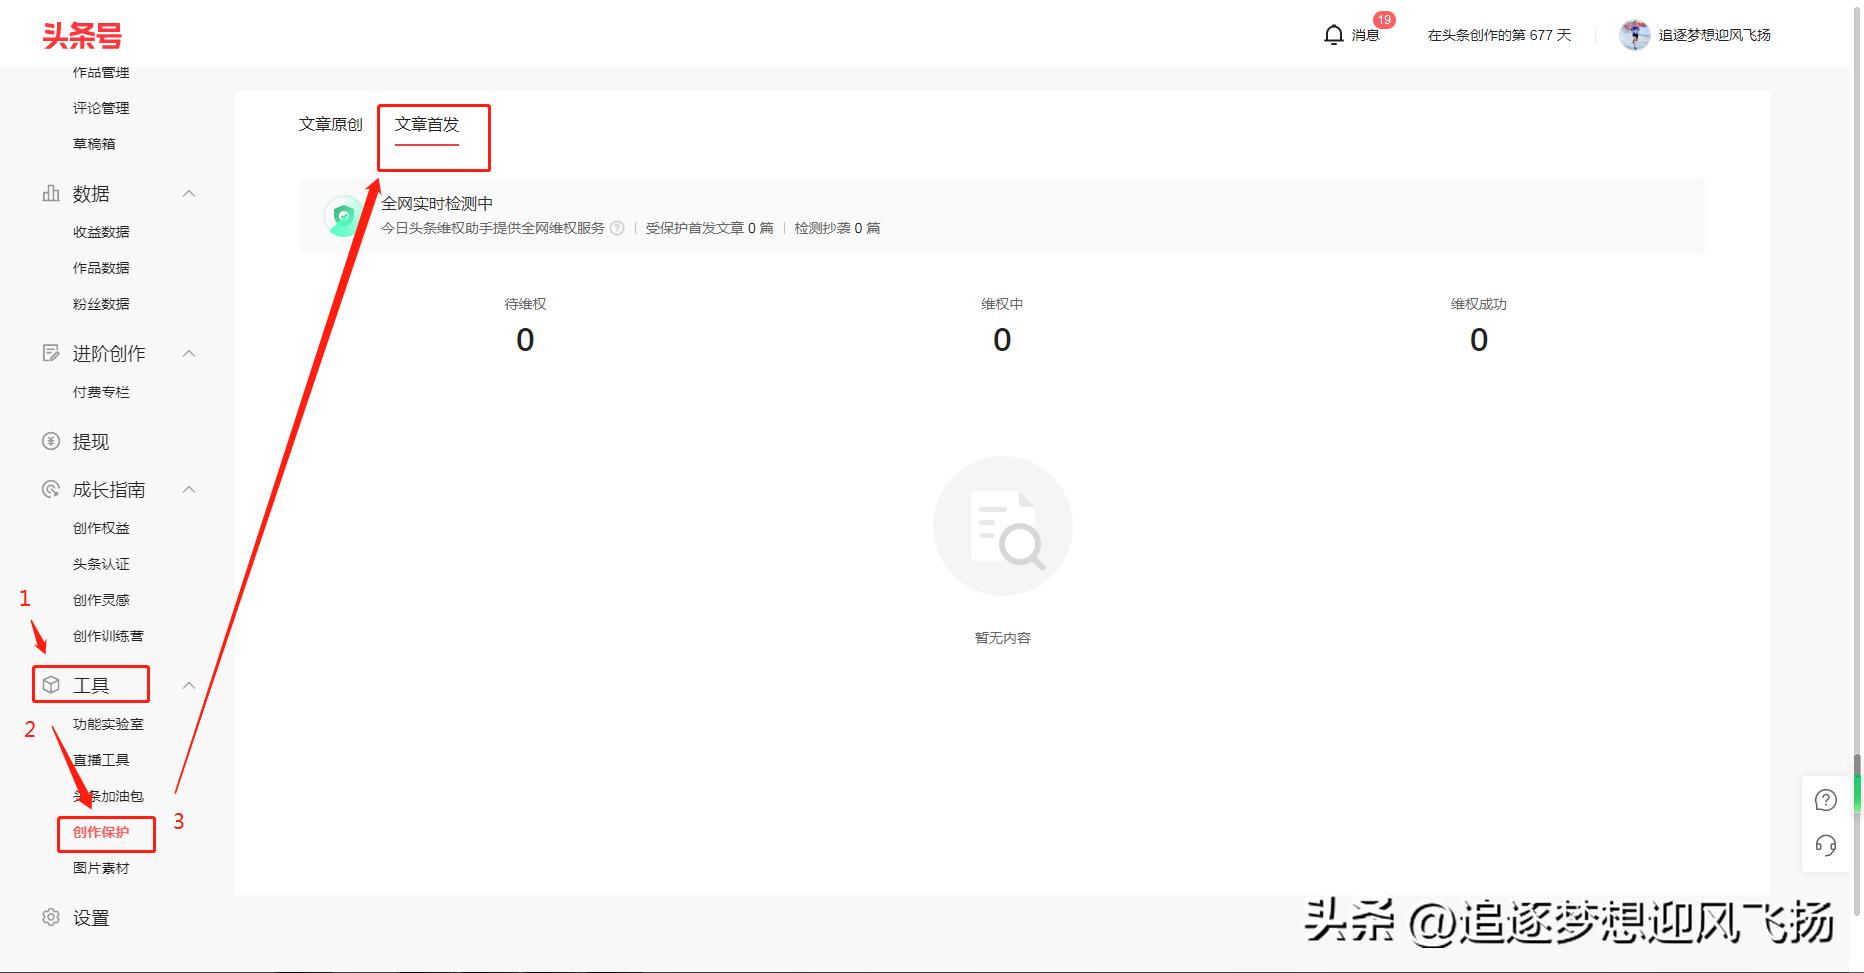Click the 暂无内容 empty-state label
Screen dimensions: 1864x973
[x=1002, y=638]
